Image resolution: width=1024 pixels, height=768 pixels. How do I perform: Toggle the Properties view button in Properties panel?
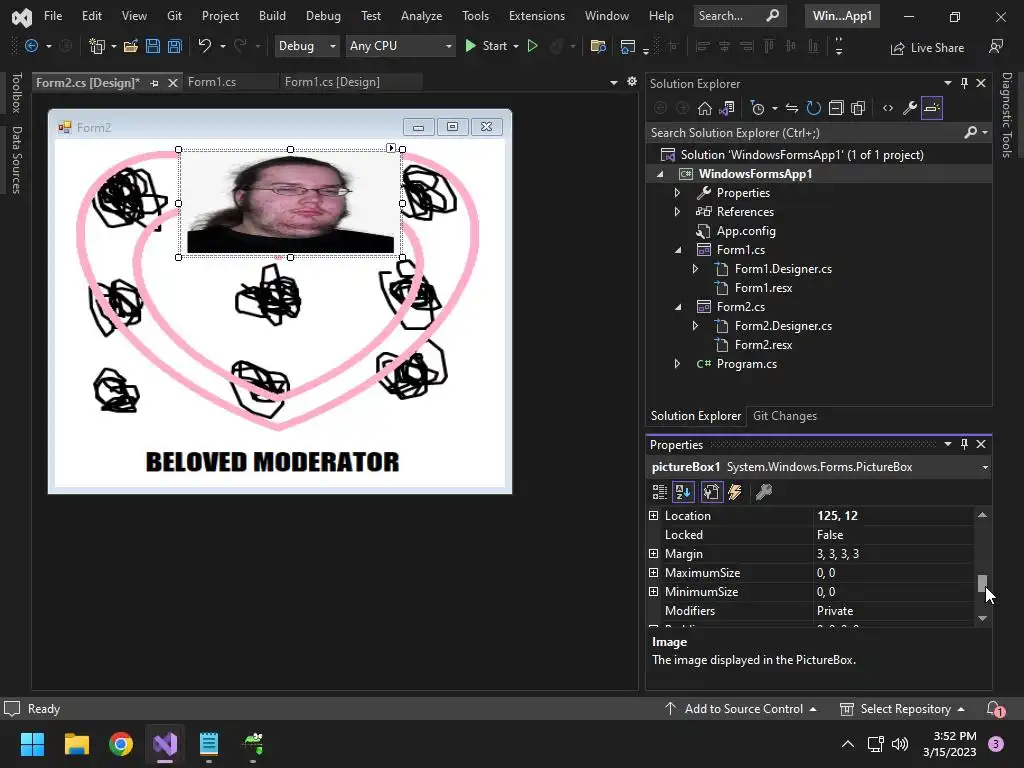coord(712,492)
